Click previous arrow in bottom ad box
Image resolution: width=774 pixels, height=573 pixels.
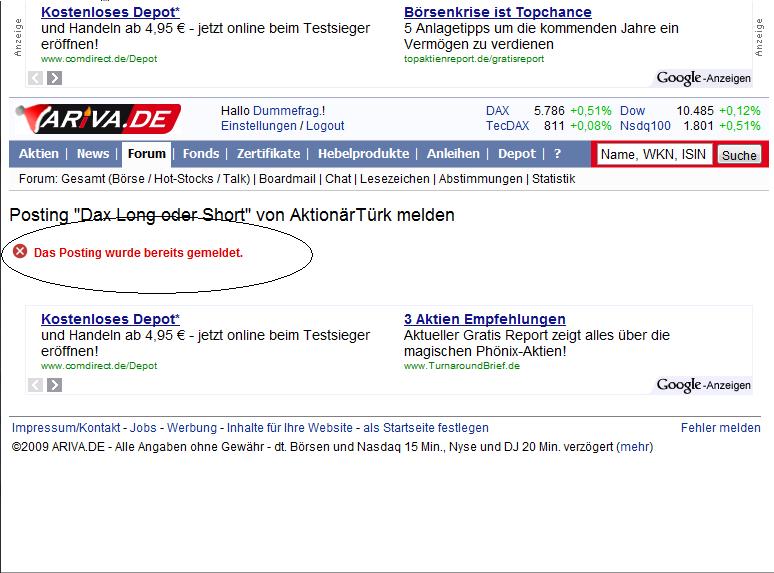35,385
